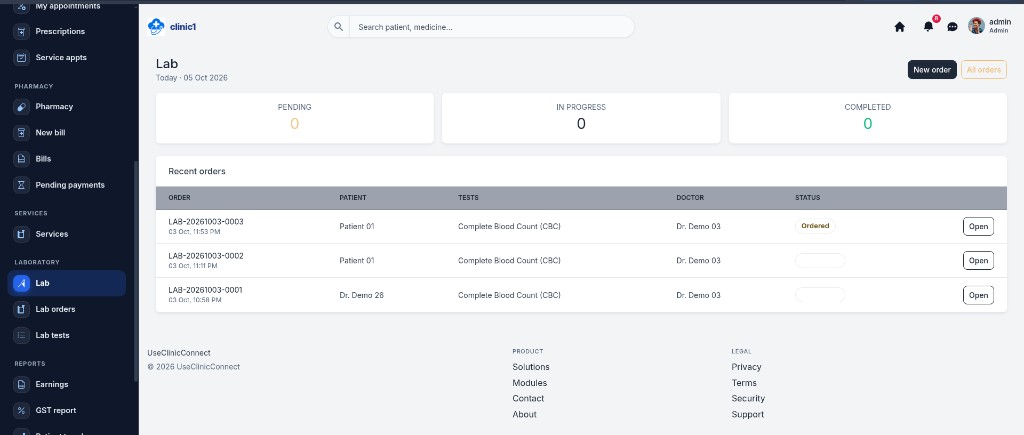Click the Pharmacy pill icon
Image resolution: width=1024 pixels, height=435 pixels.
22,106
